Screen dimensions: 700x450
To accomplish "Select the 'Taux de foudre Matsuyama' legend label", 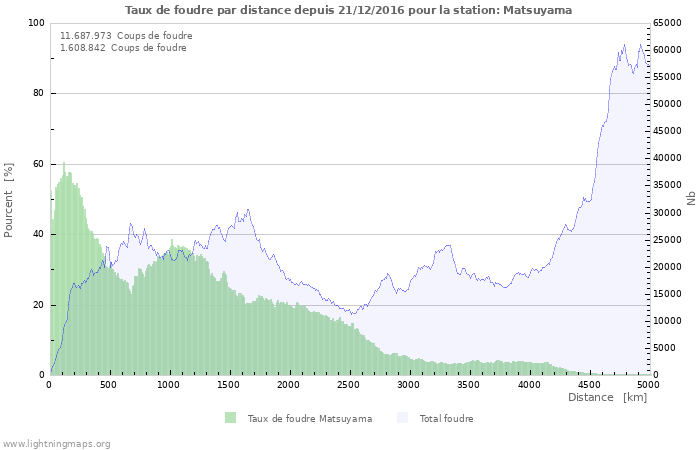I will 309,419.
